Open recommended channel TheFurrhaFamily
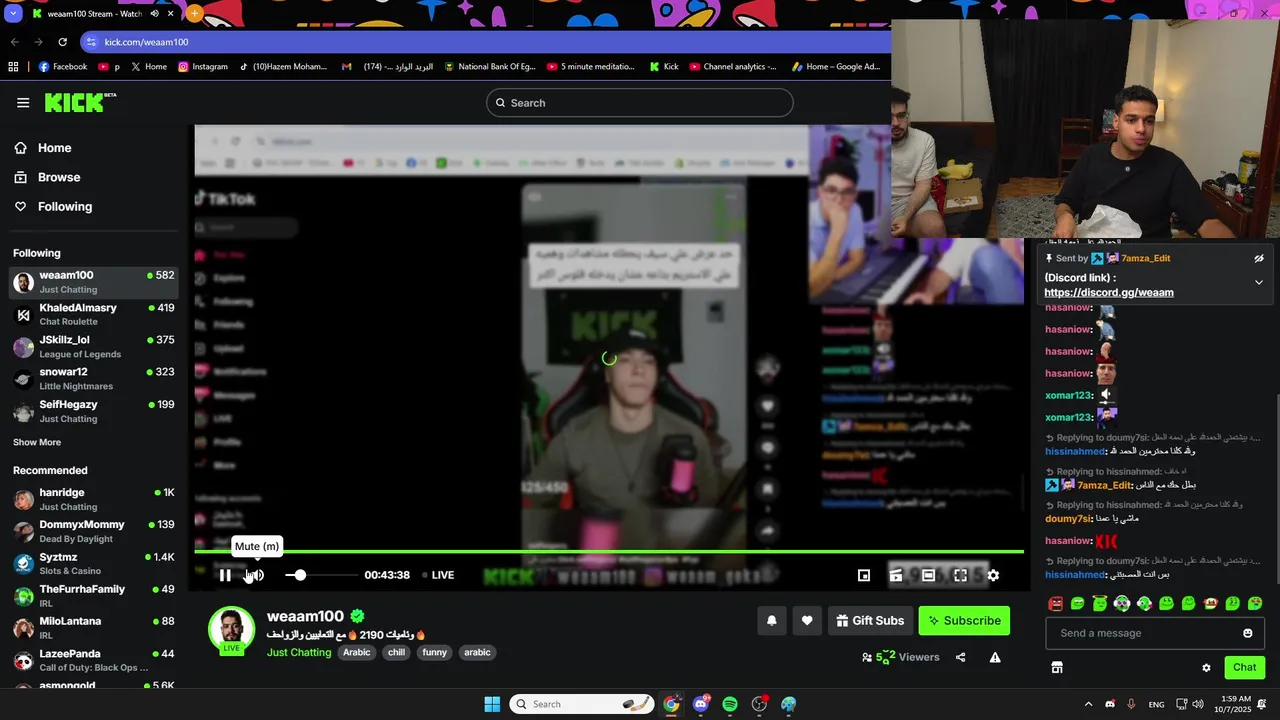The image size is (1280, 720). coord(94,596)
